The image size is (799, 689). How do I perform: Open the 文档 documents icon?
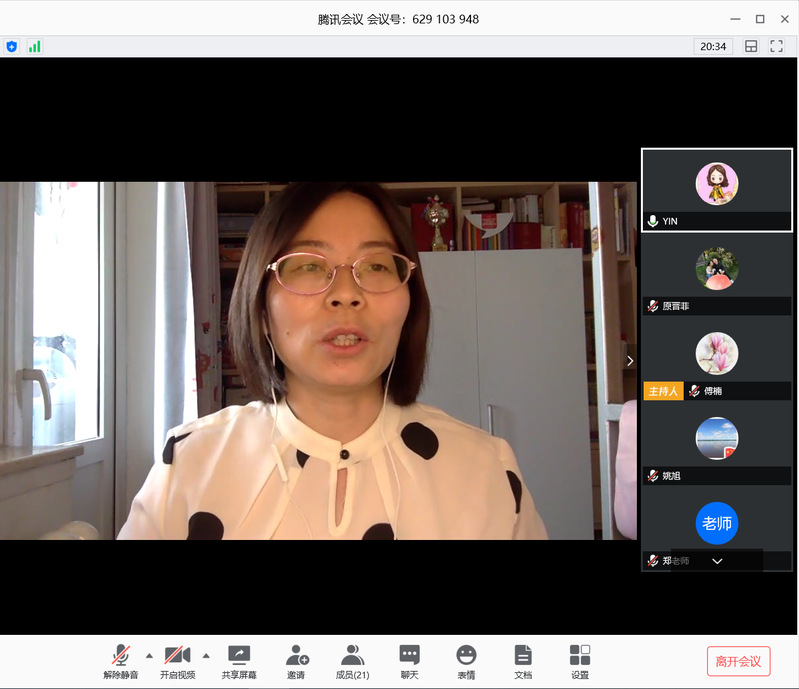coord(523,661)
